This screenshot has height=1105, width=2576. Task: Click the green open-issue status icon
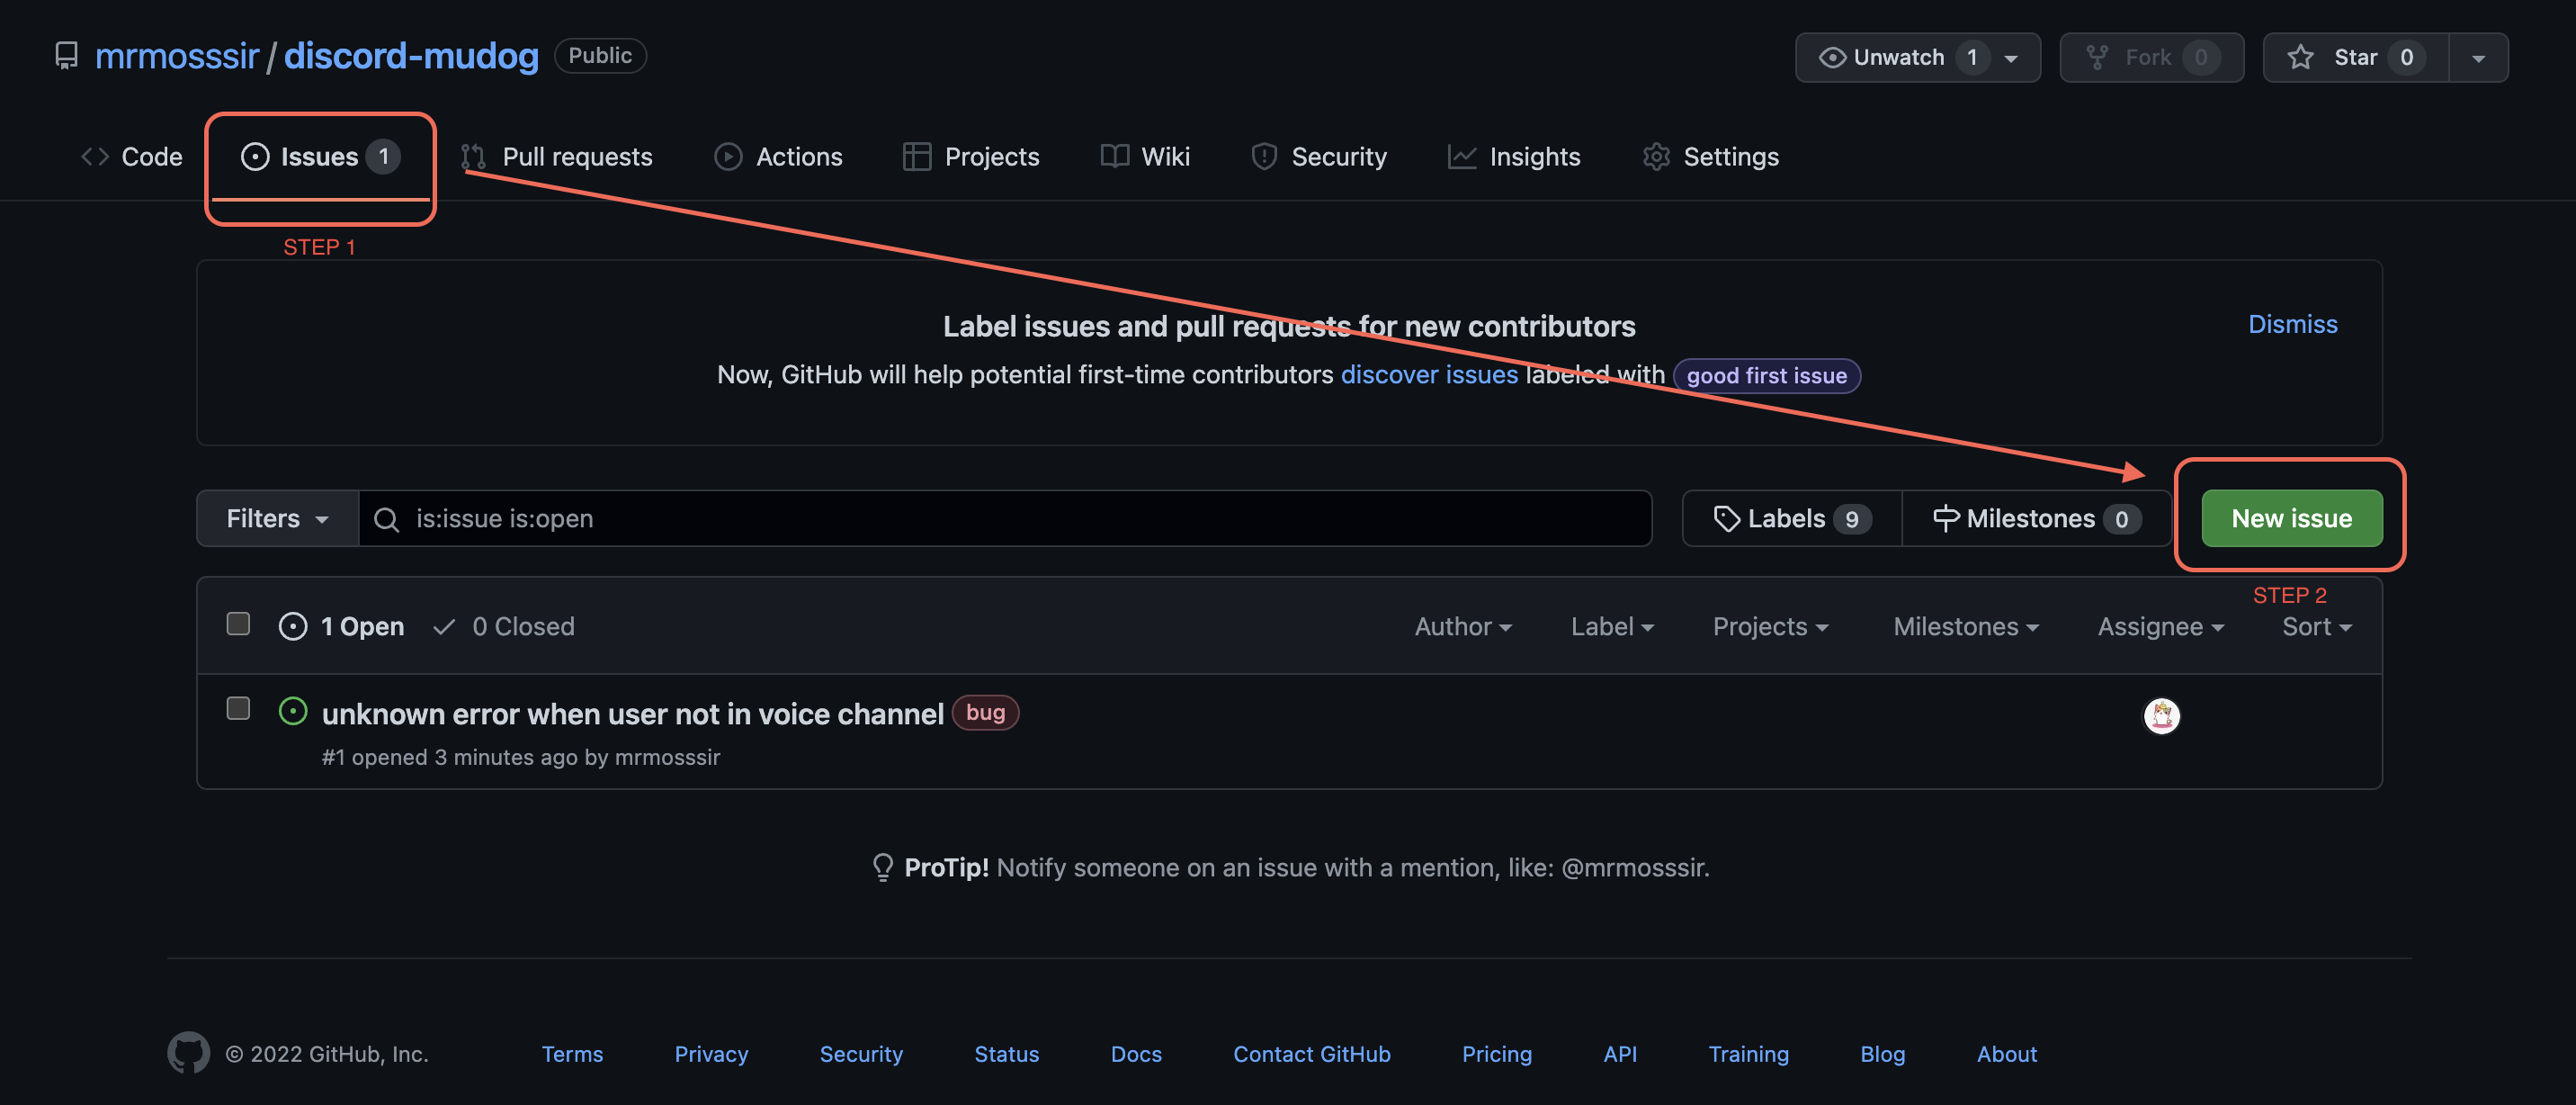pos(292,711)
